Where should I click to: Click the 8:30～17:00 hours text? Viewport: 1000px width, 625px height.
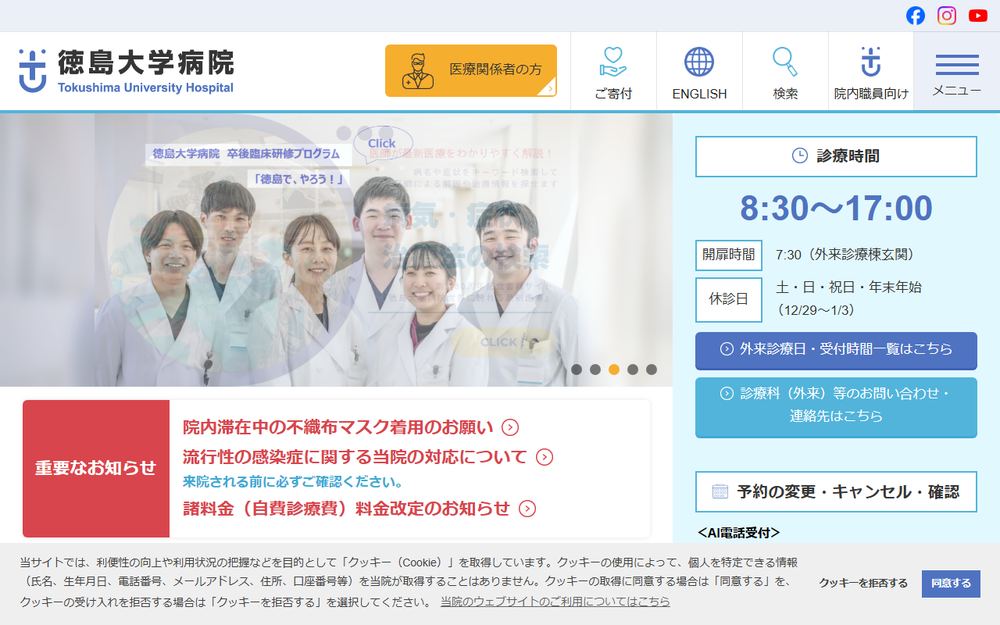pyautogui.click(x=835, y=209)
